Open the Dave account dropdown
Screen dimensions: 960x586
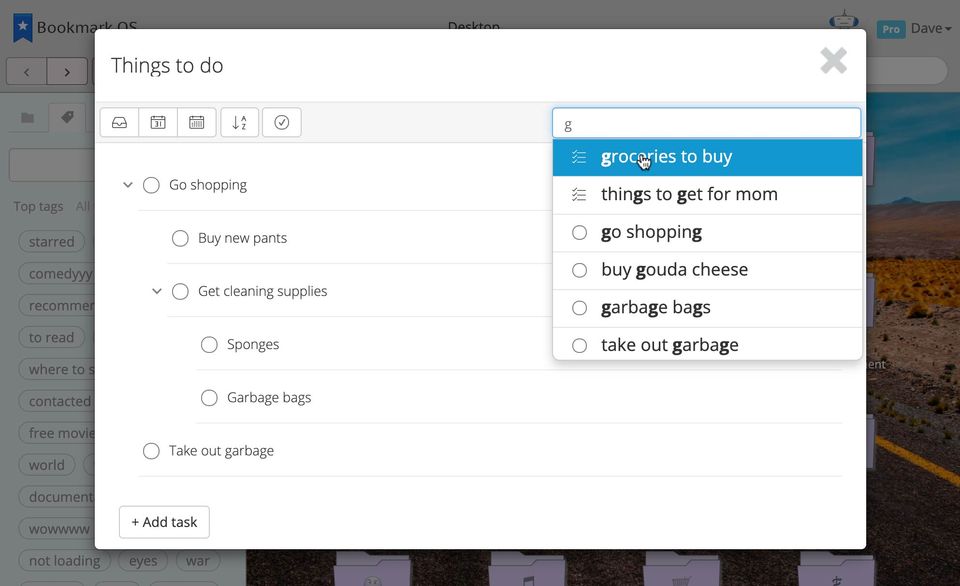(931, 28)
